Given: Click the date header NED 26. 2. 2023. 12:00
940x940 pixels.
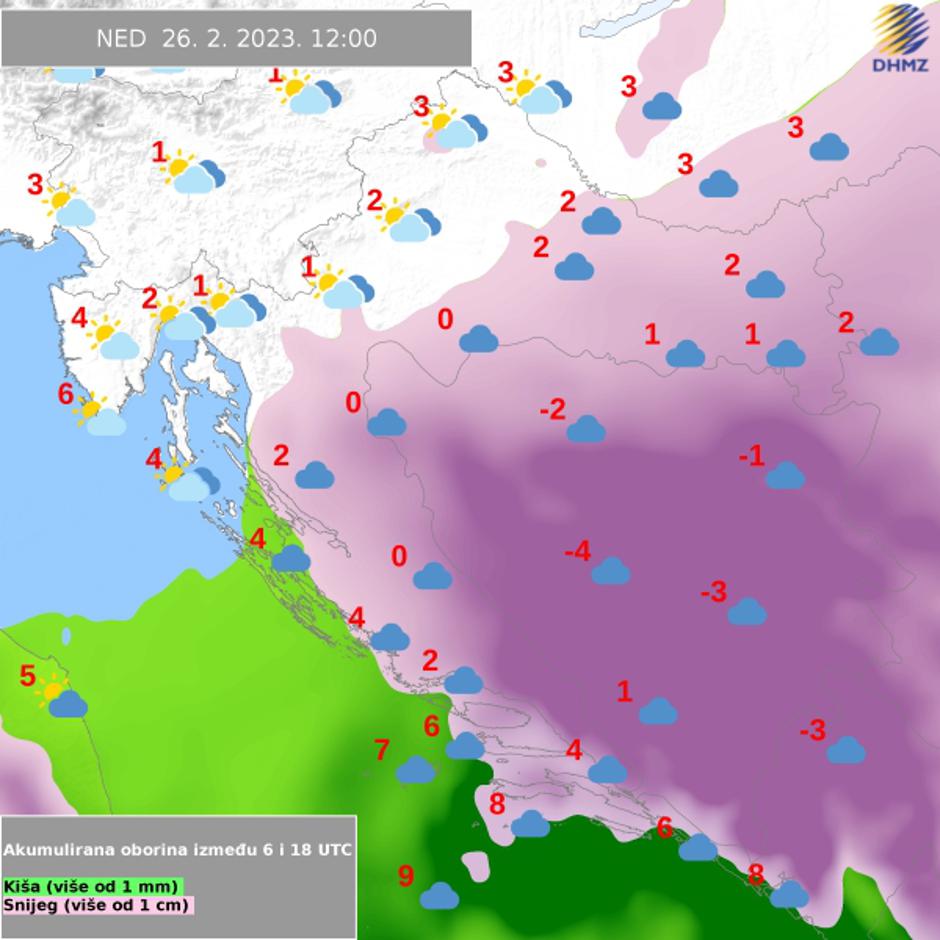Looking at the screenshot, I should 236,39.
